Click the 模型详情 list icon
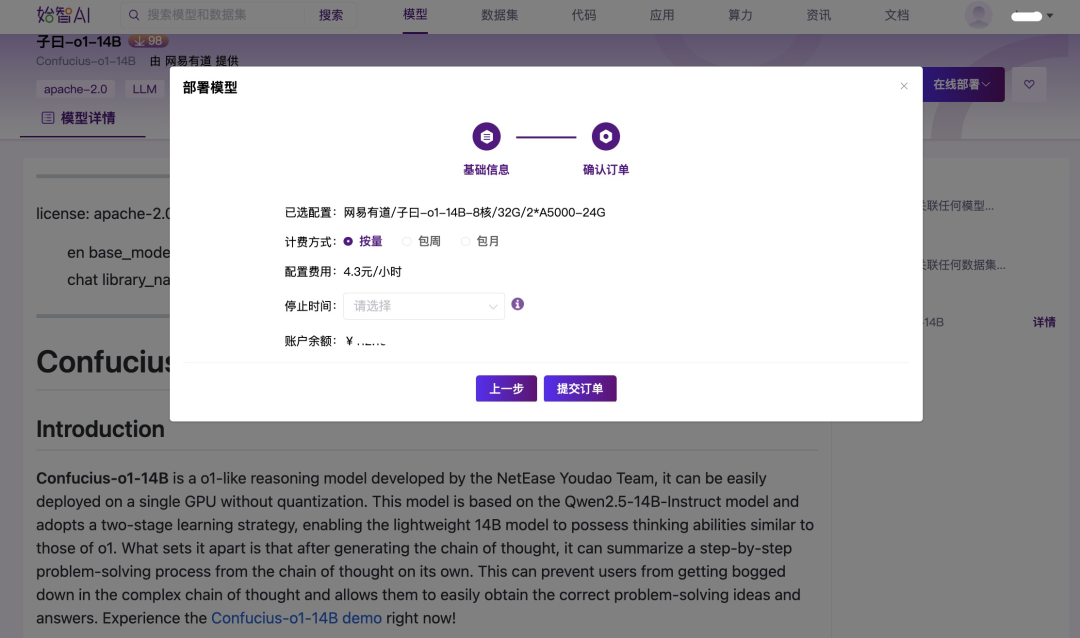The image size is (1080, 638). (48, 118)
